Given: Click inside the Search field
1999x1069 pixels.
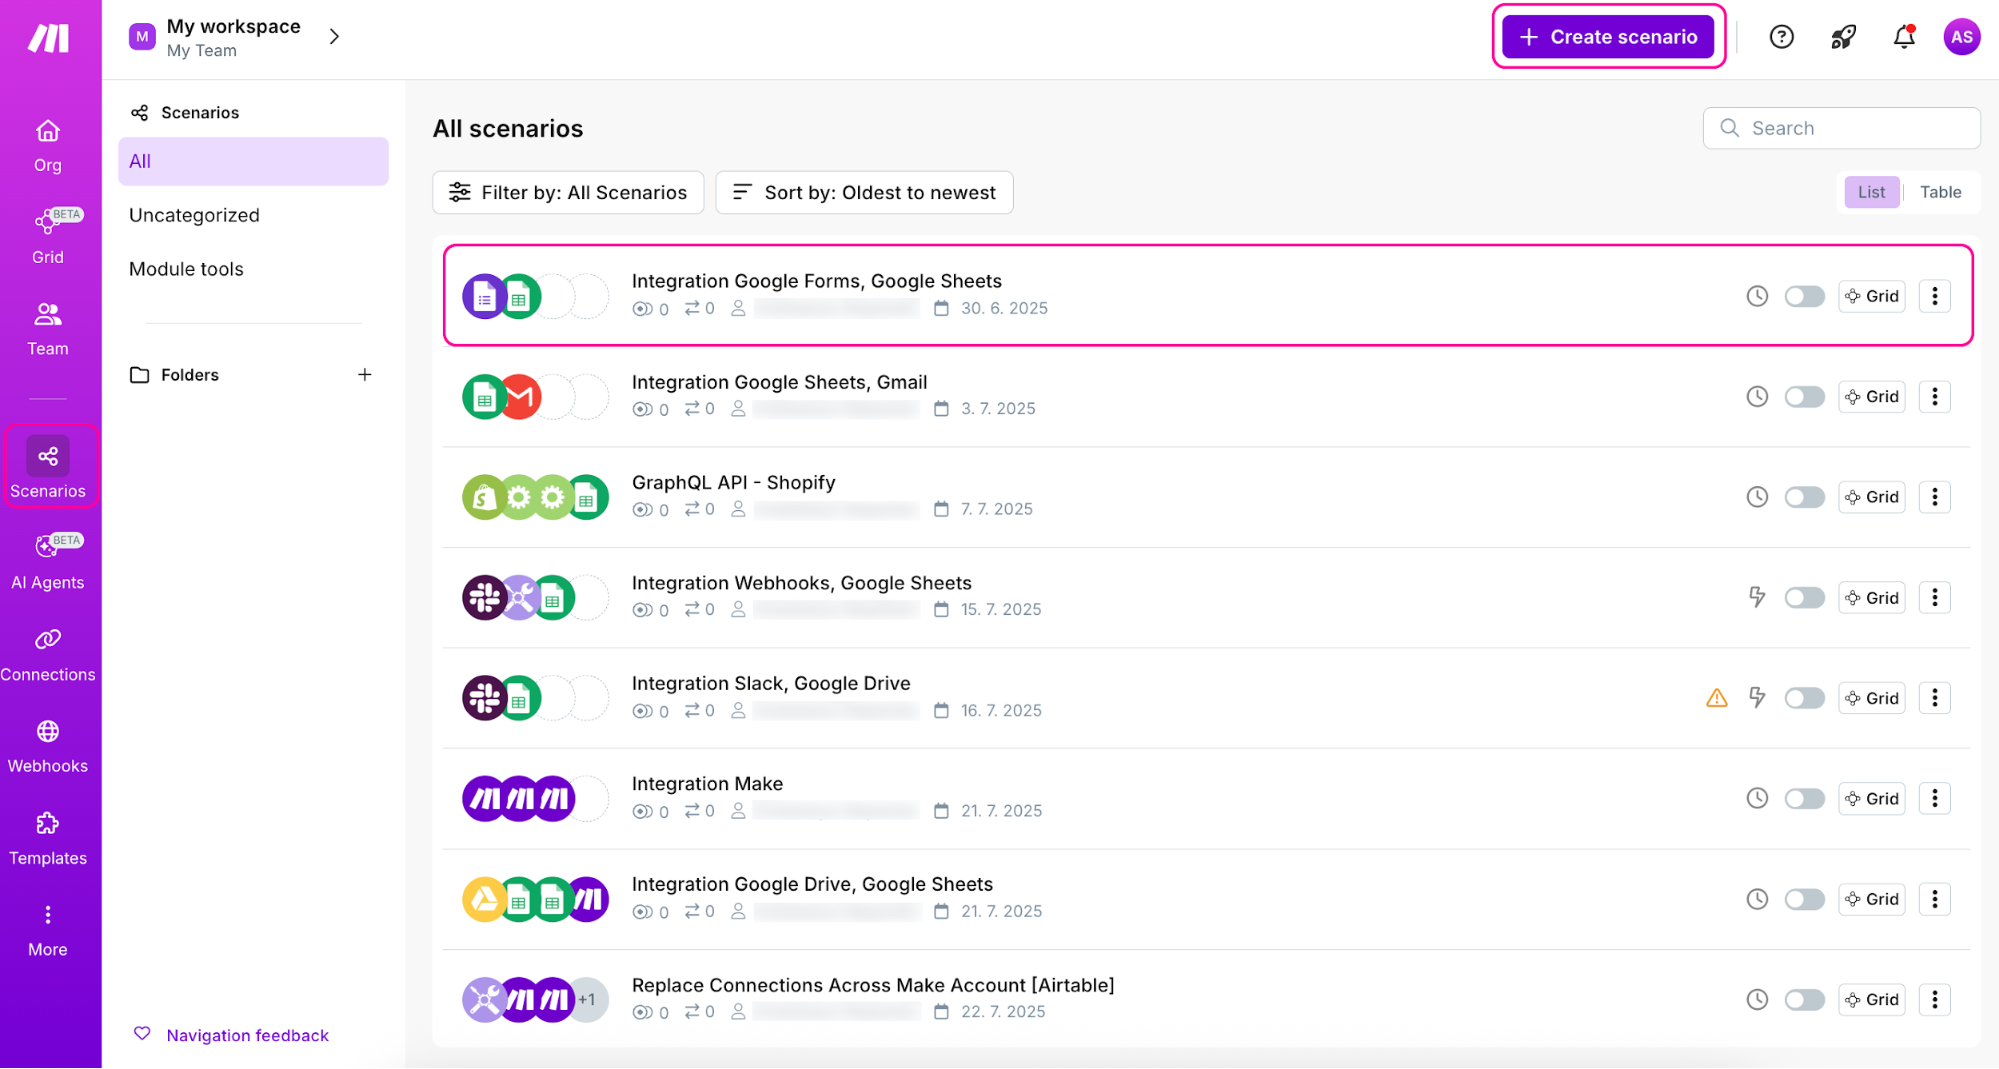Looking at the screenshot, I should tap(1841, 127).
